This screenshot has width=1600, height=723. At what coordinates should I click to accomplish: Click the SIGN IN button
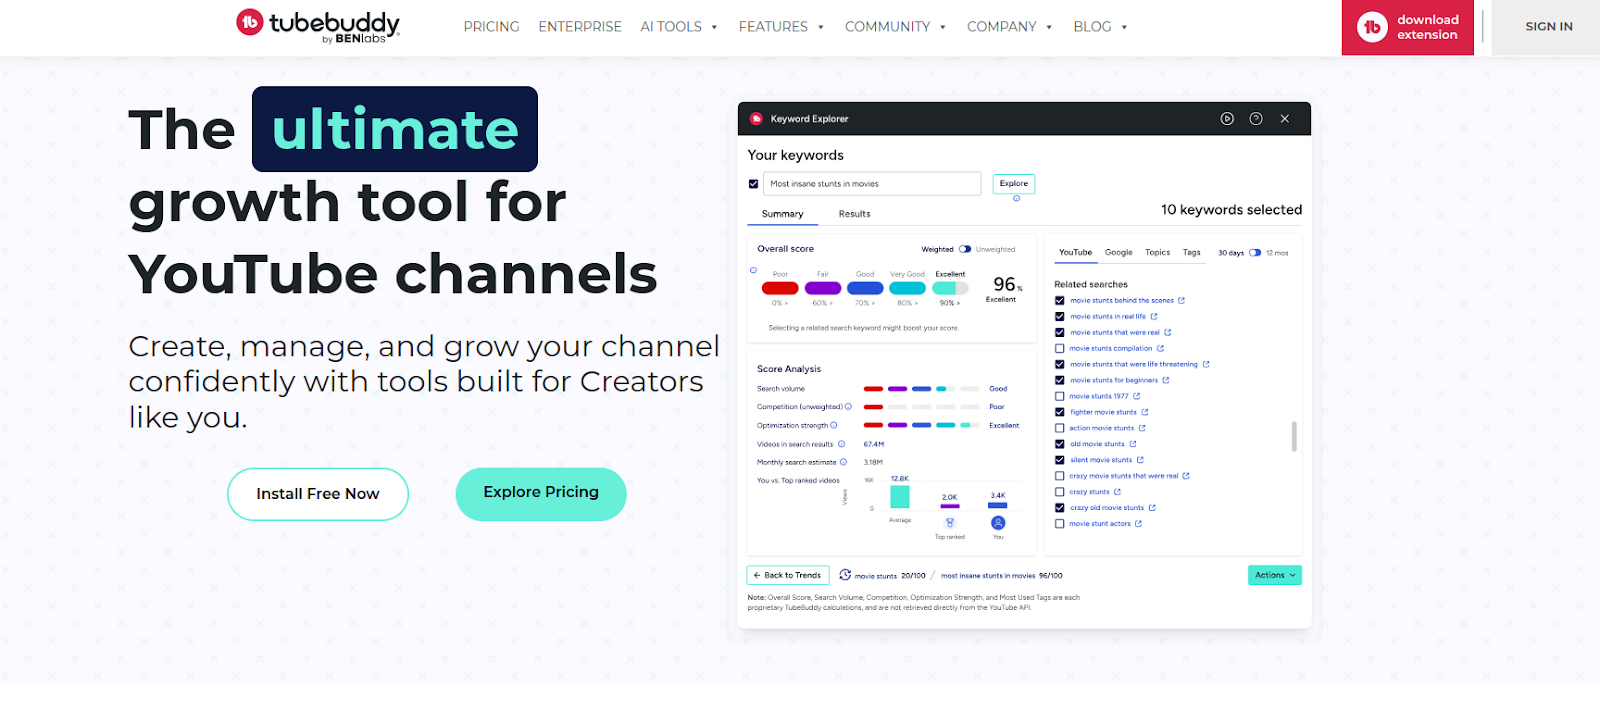(1548, 27)
